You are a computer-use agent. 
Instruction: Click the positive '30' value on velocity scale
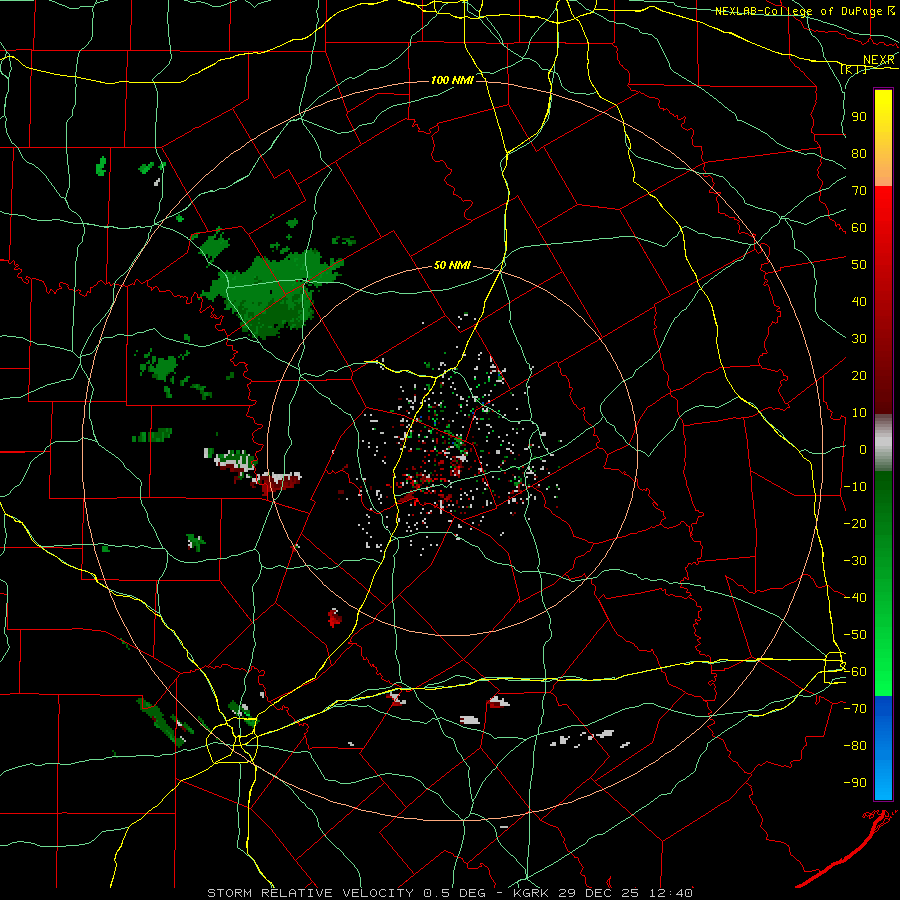pos(859,339)
